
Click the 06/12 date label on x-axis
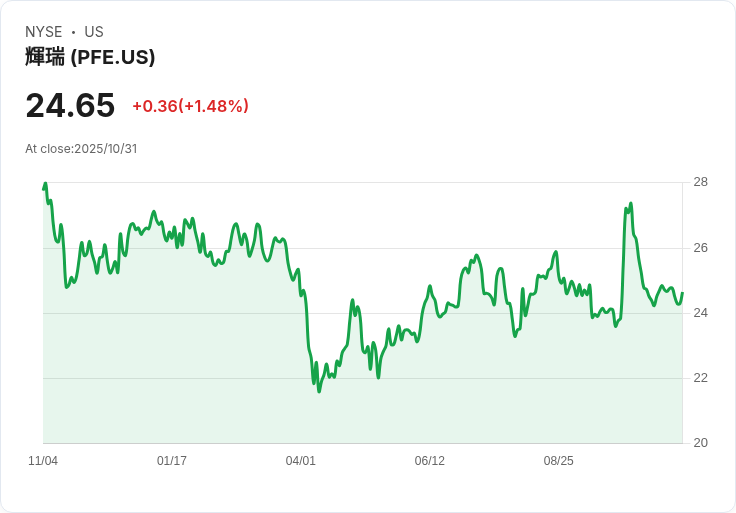(x=430, y=461)
